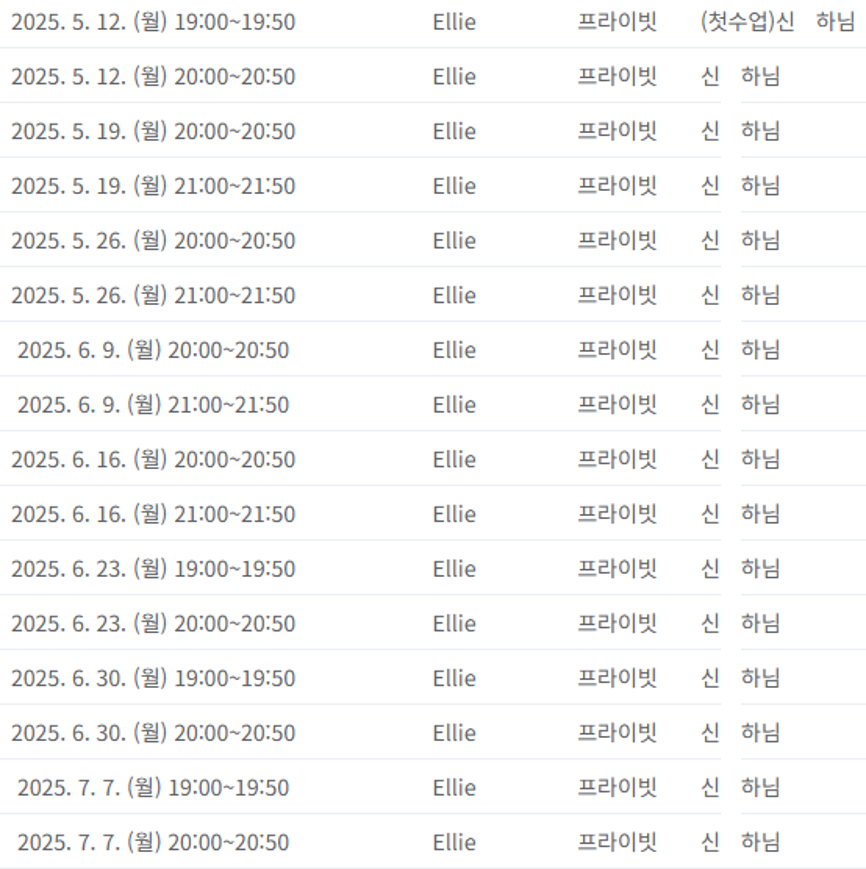The image size is (866, 869).
Task: Select the May 26 20:00~20:50 lesson time
Action: pyautogui.click(x=153, y=241)
